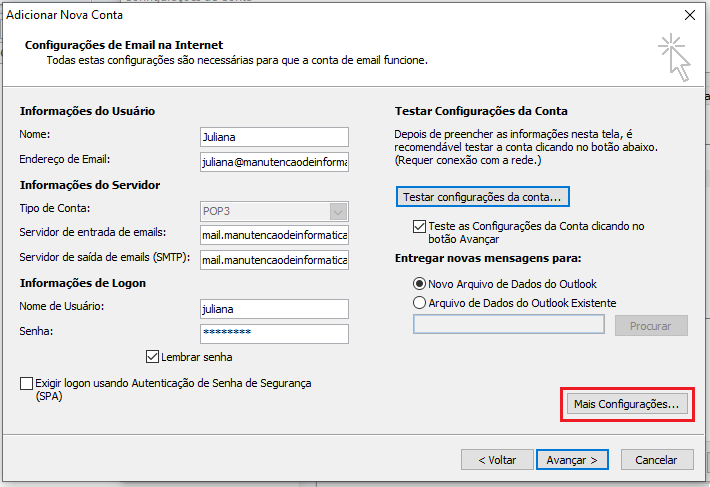Select the Servidor de entrada de emails field
The image size is (710, 487).
pos(274,235)
